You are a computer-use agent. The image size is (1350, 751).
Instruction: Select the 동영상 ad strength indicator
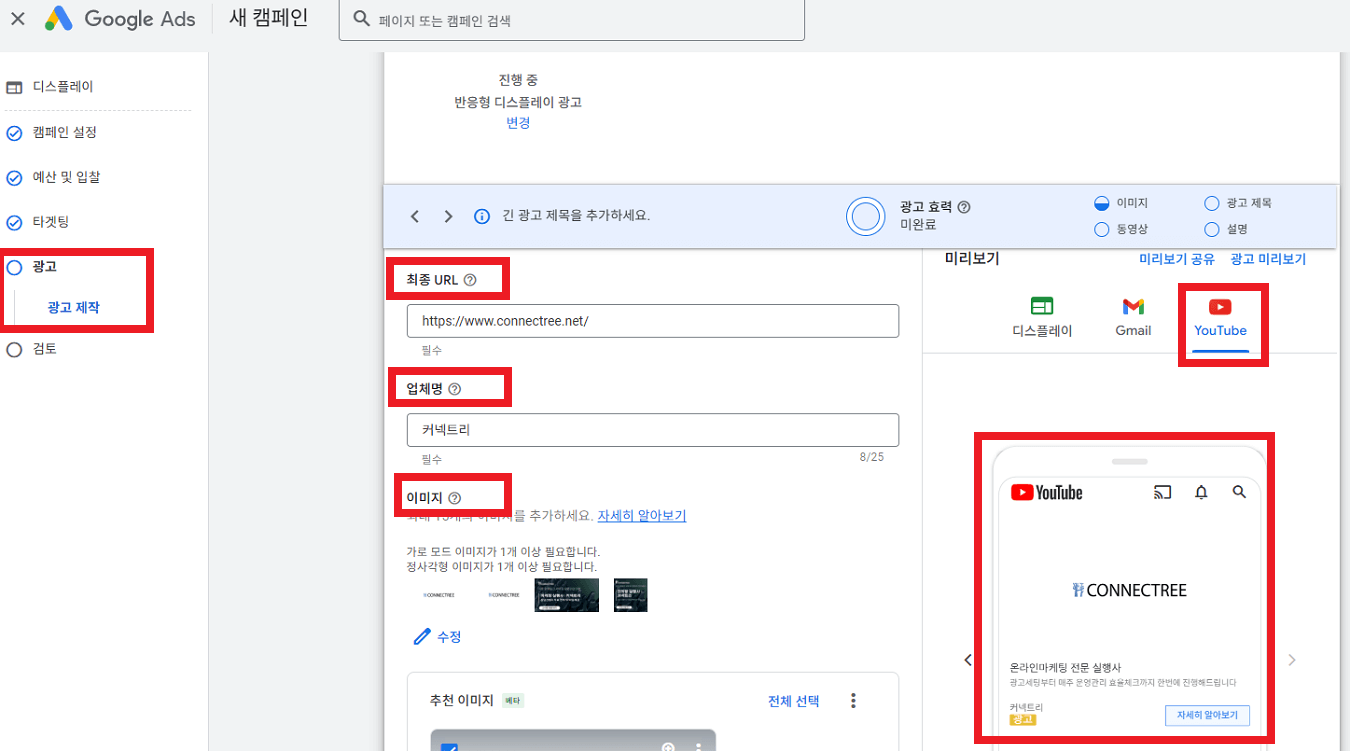1121,229
